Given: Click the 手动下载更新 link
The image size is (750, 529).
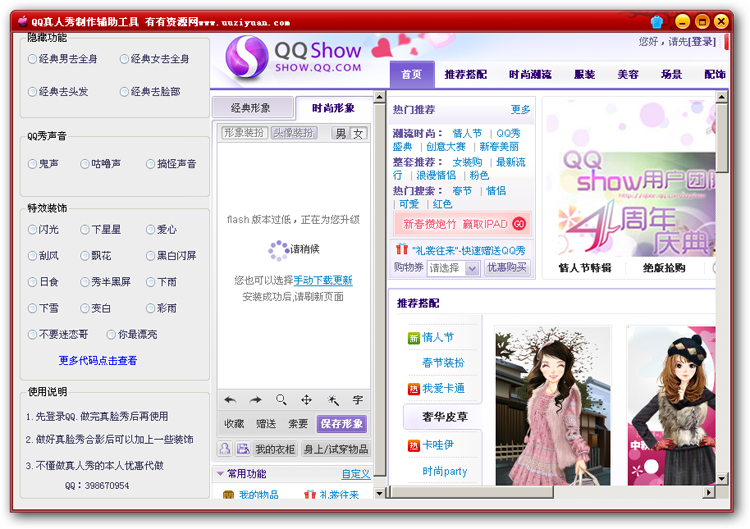Looking at the screenshot, I should [323, 280].
